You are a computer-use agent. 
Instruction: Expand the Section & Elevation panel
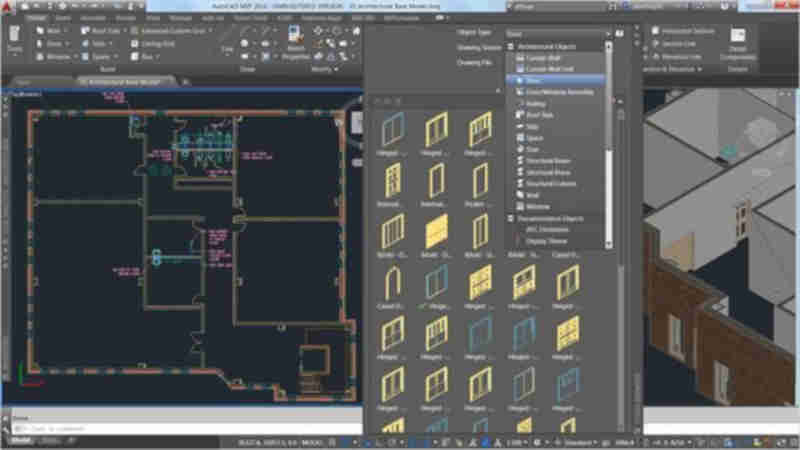click(x=672, y=69)
